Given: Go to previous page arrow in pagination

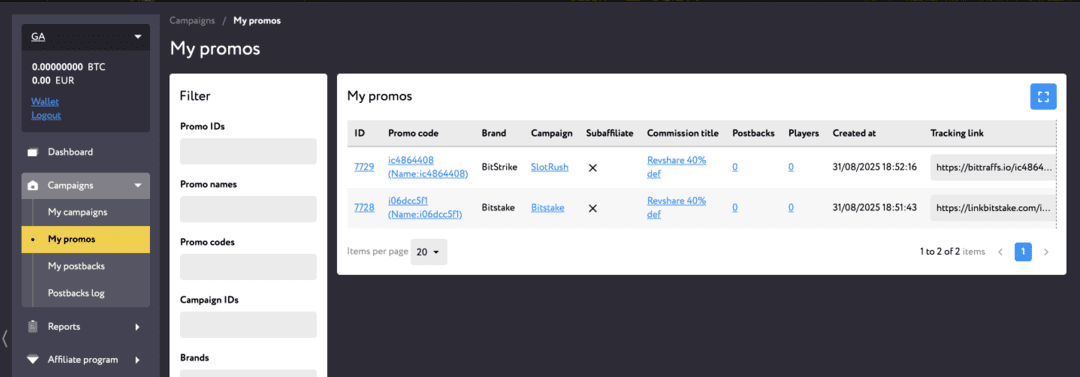Looking at the screenshot, I should pyautogui.click(x=1000, y=252).
